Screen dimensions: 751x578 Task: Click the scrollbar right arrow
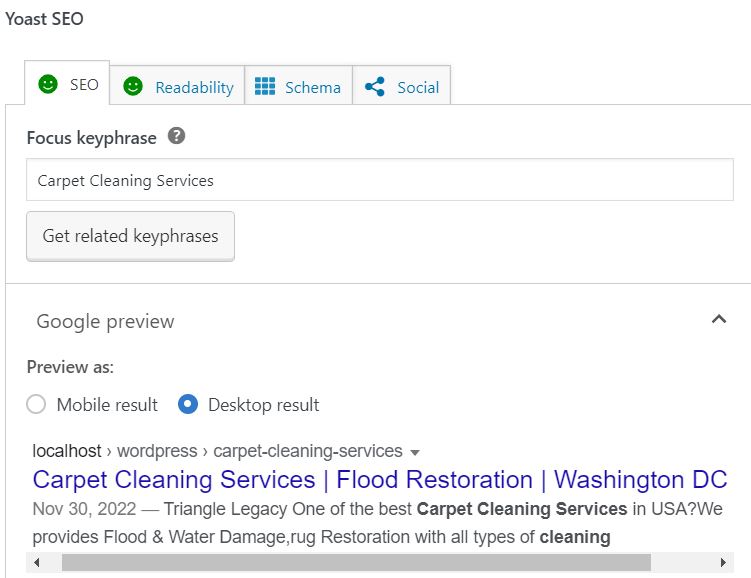tap(723, 563)
